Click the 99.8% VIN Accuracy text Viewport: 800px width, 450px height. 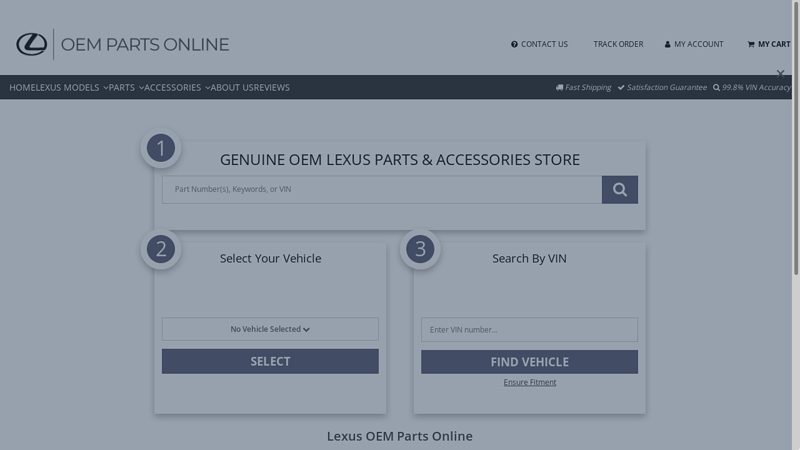tap(756, 88)
